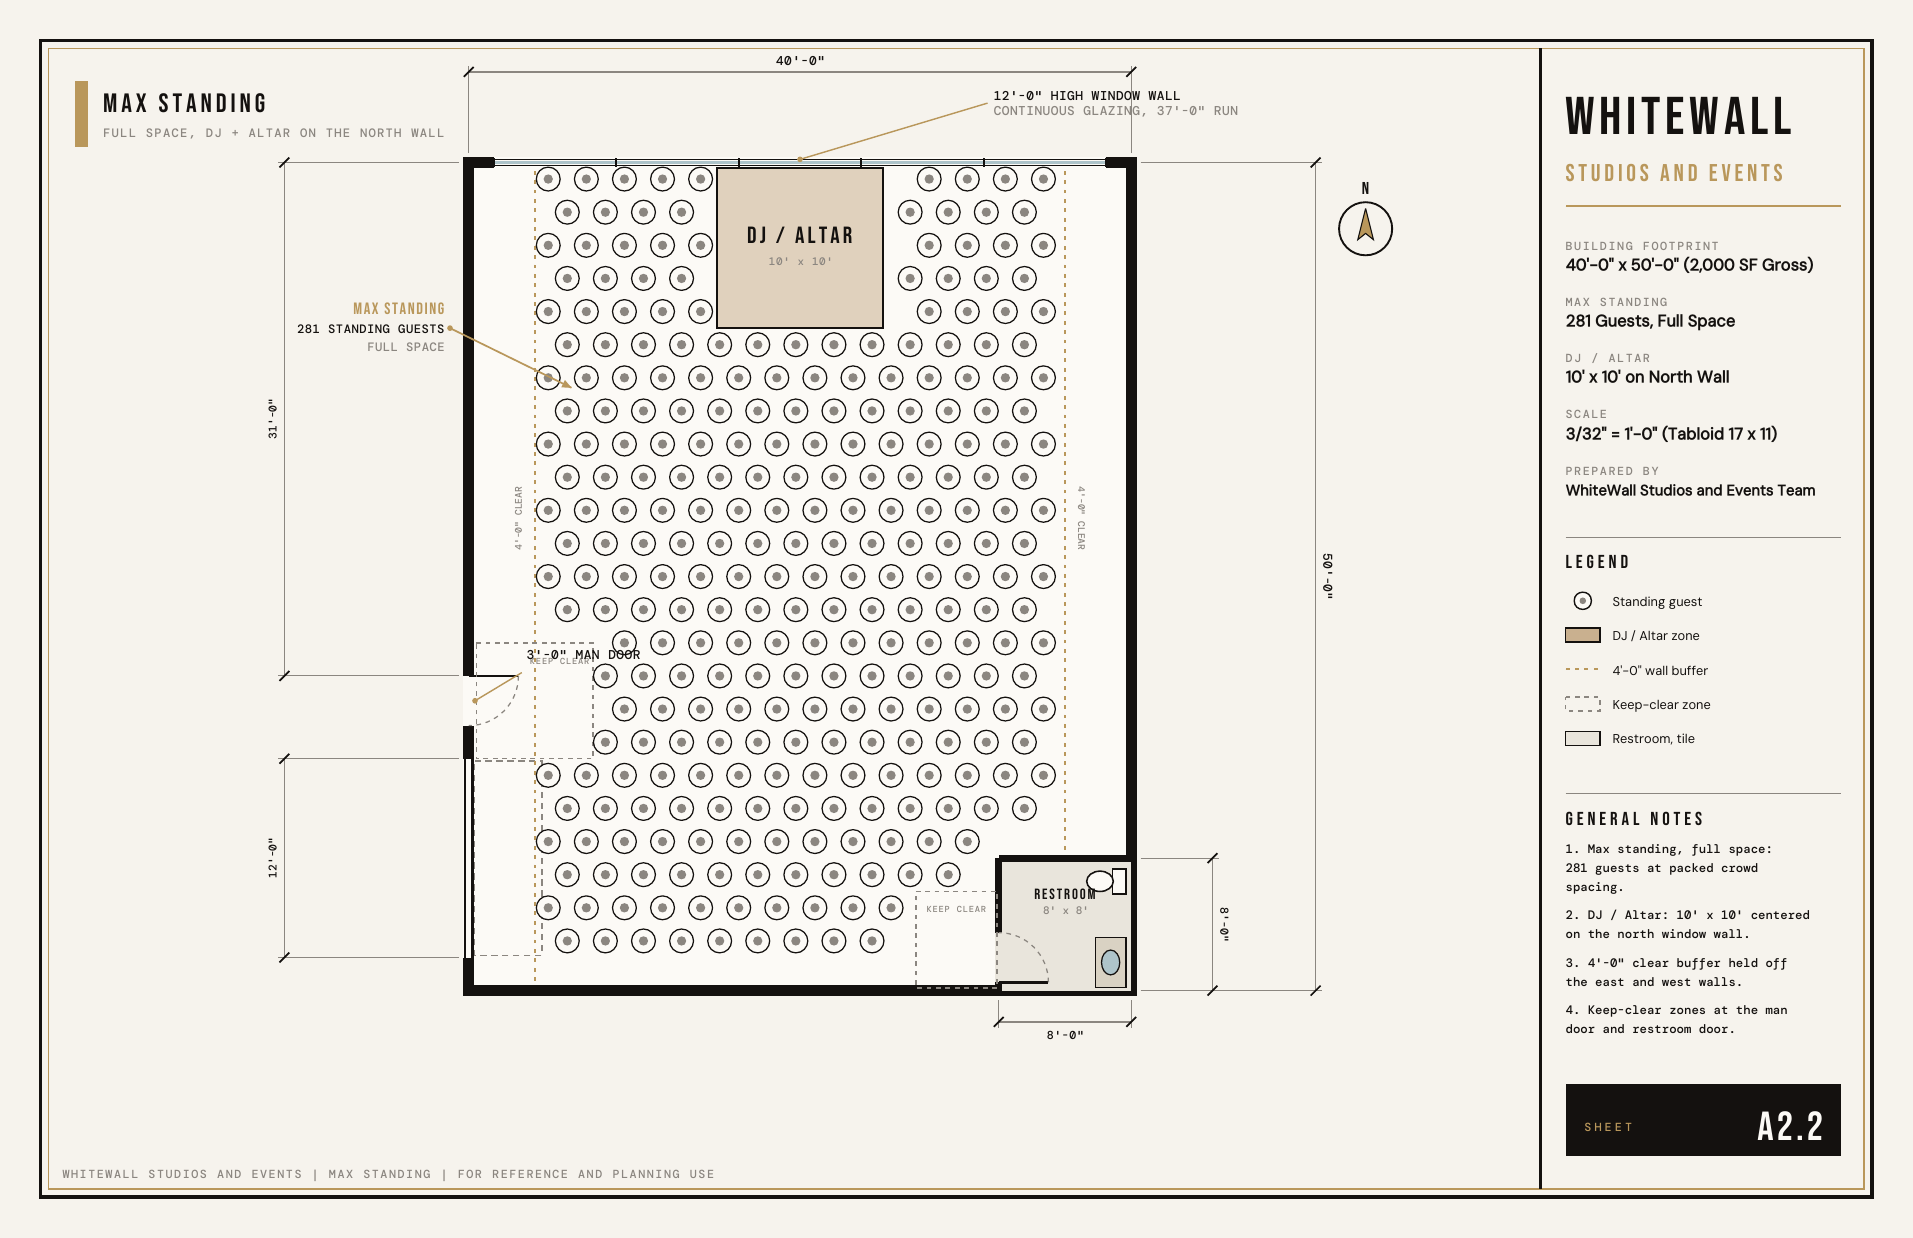The width and height of the screenshot is (1913, 1238).
Task: Click the FULL SPACE, DJ + ALTAR subtitle
Action: pos(273,133)
